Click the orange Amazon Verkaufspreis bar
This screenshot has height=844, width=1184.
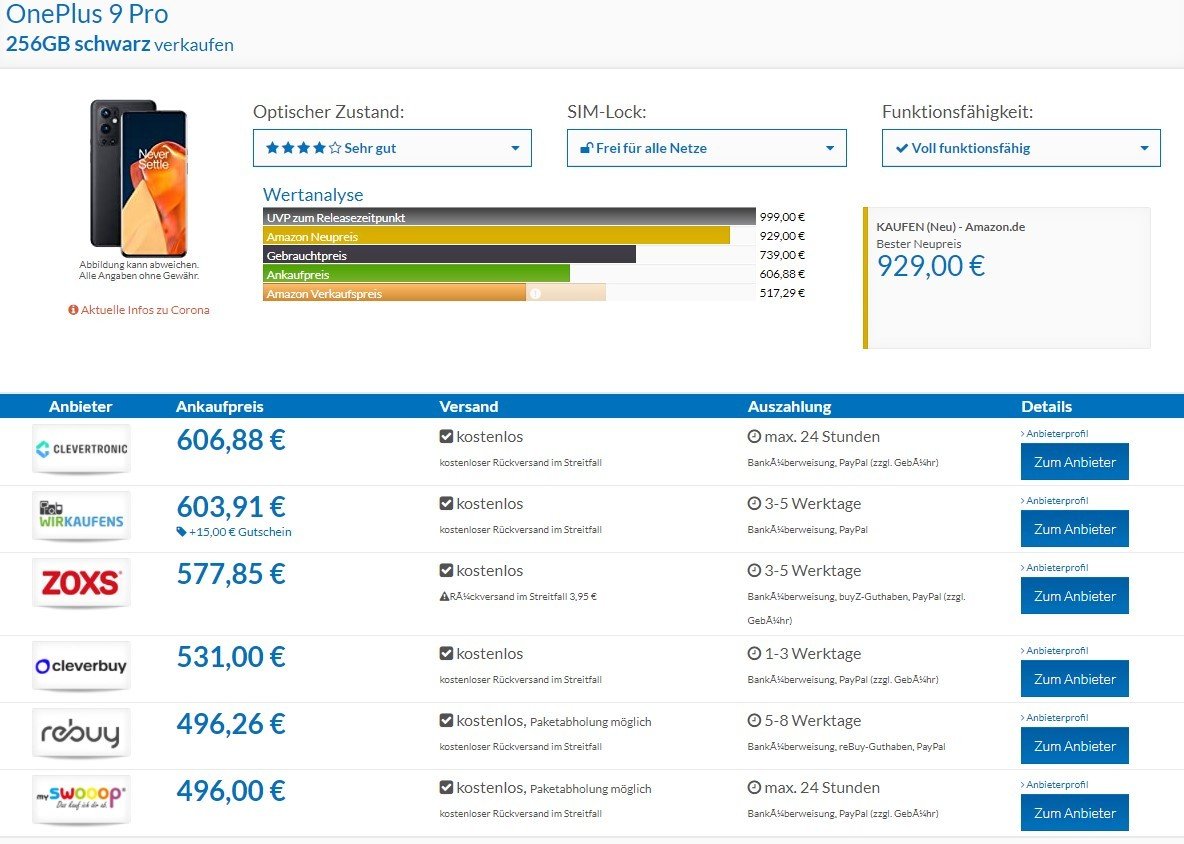point(394,293)
